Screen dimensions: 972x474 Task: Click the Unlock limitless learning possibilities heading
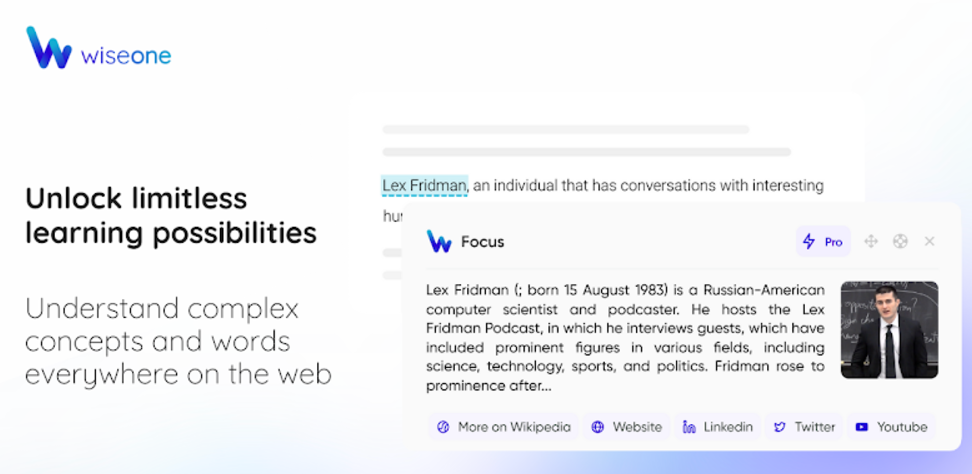click(171, 216)
